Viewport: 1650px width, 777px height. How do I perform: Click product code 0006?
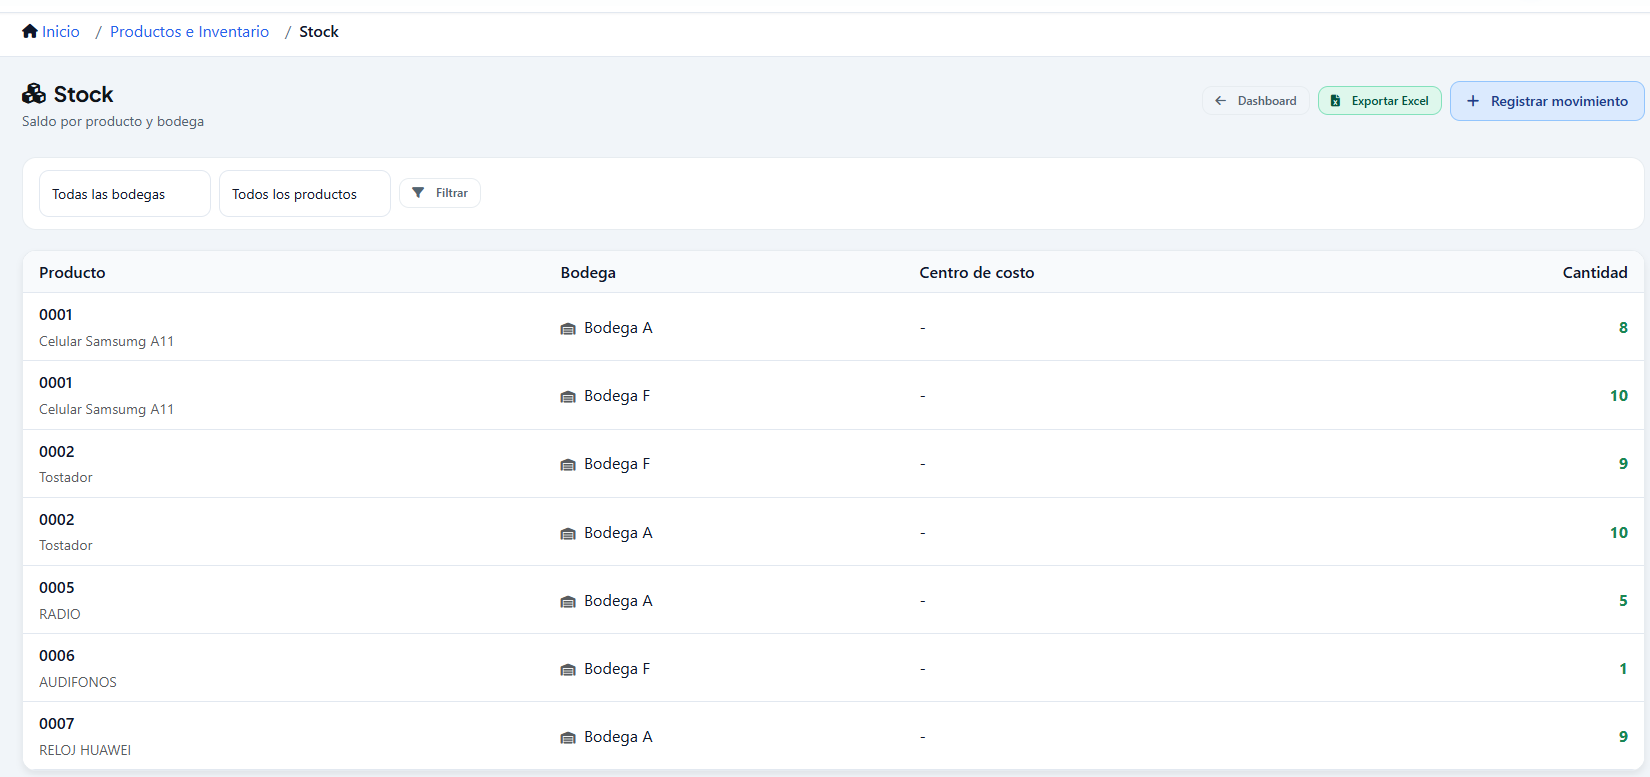pyautogui.click(x=57, y=655)
